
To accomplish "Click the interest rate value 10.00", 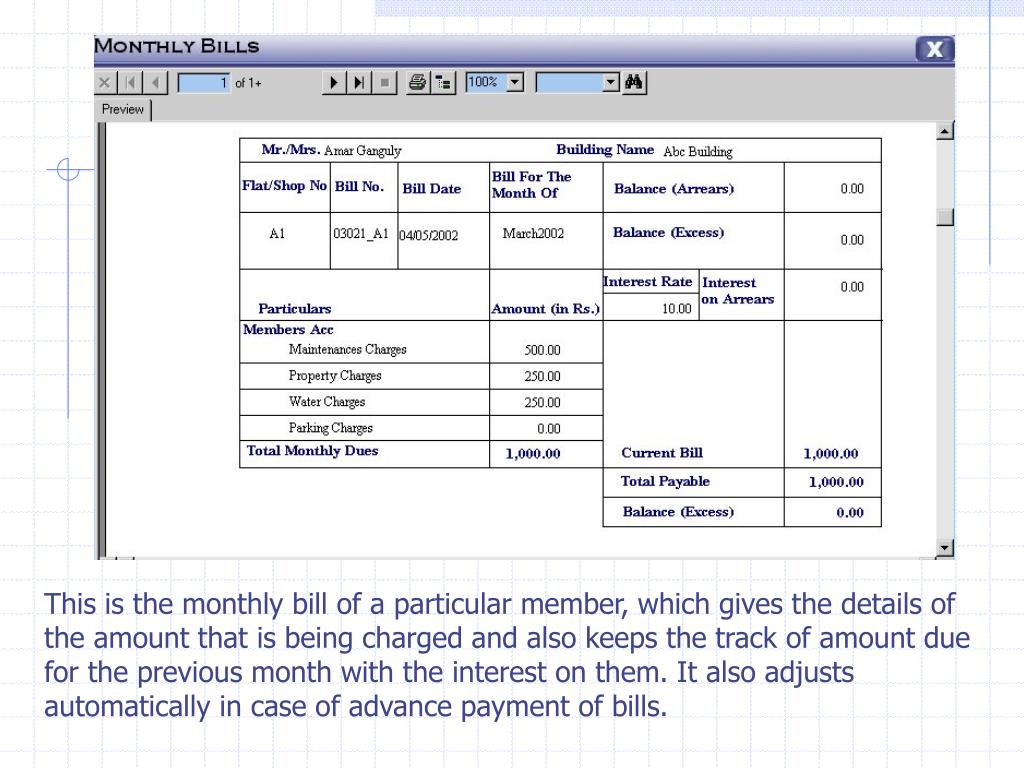I will (x=676, y=308).
